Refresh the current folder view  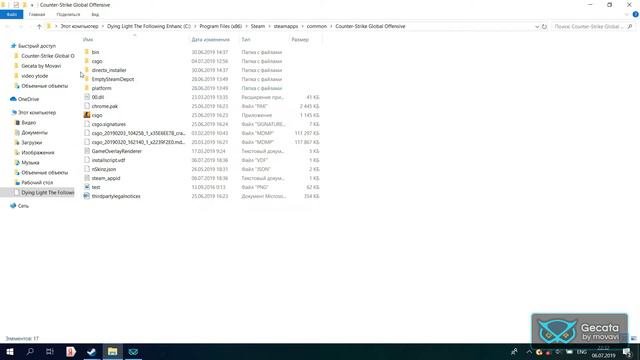544,27
